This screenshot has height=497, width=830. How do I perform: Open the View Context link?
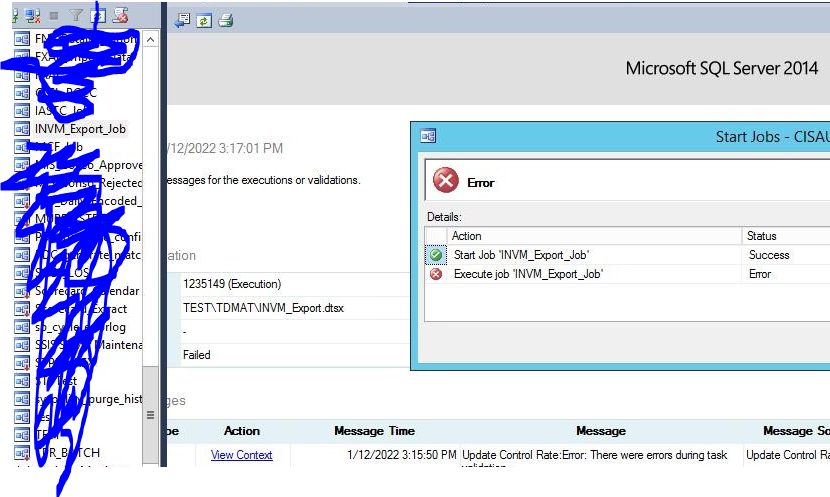(x=241, y=455)
